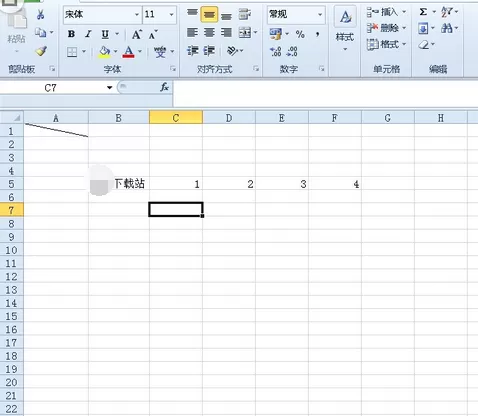
Task: Open the 格式 format cells menu
Action: coord(386,44)
